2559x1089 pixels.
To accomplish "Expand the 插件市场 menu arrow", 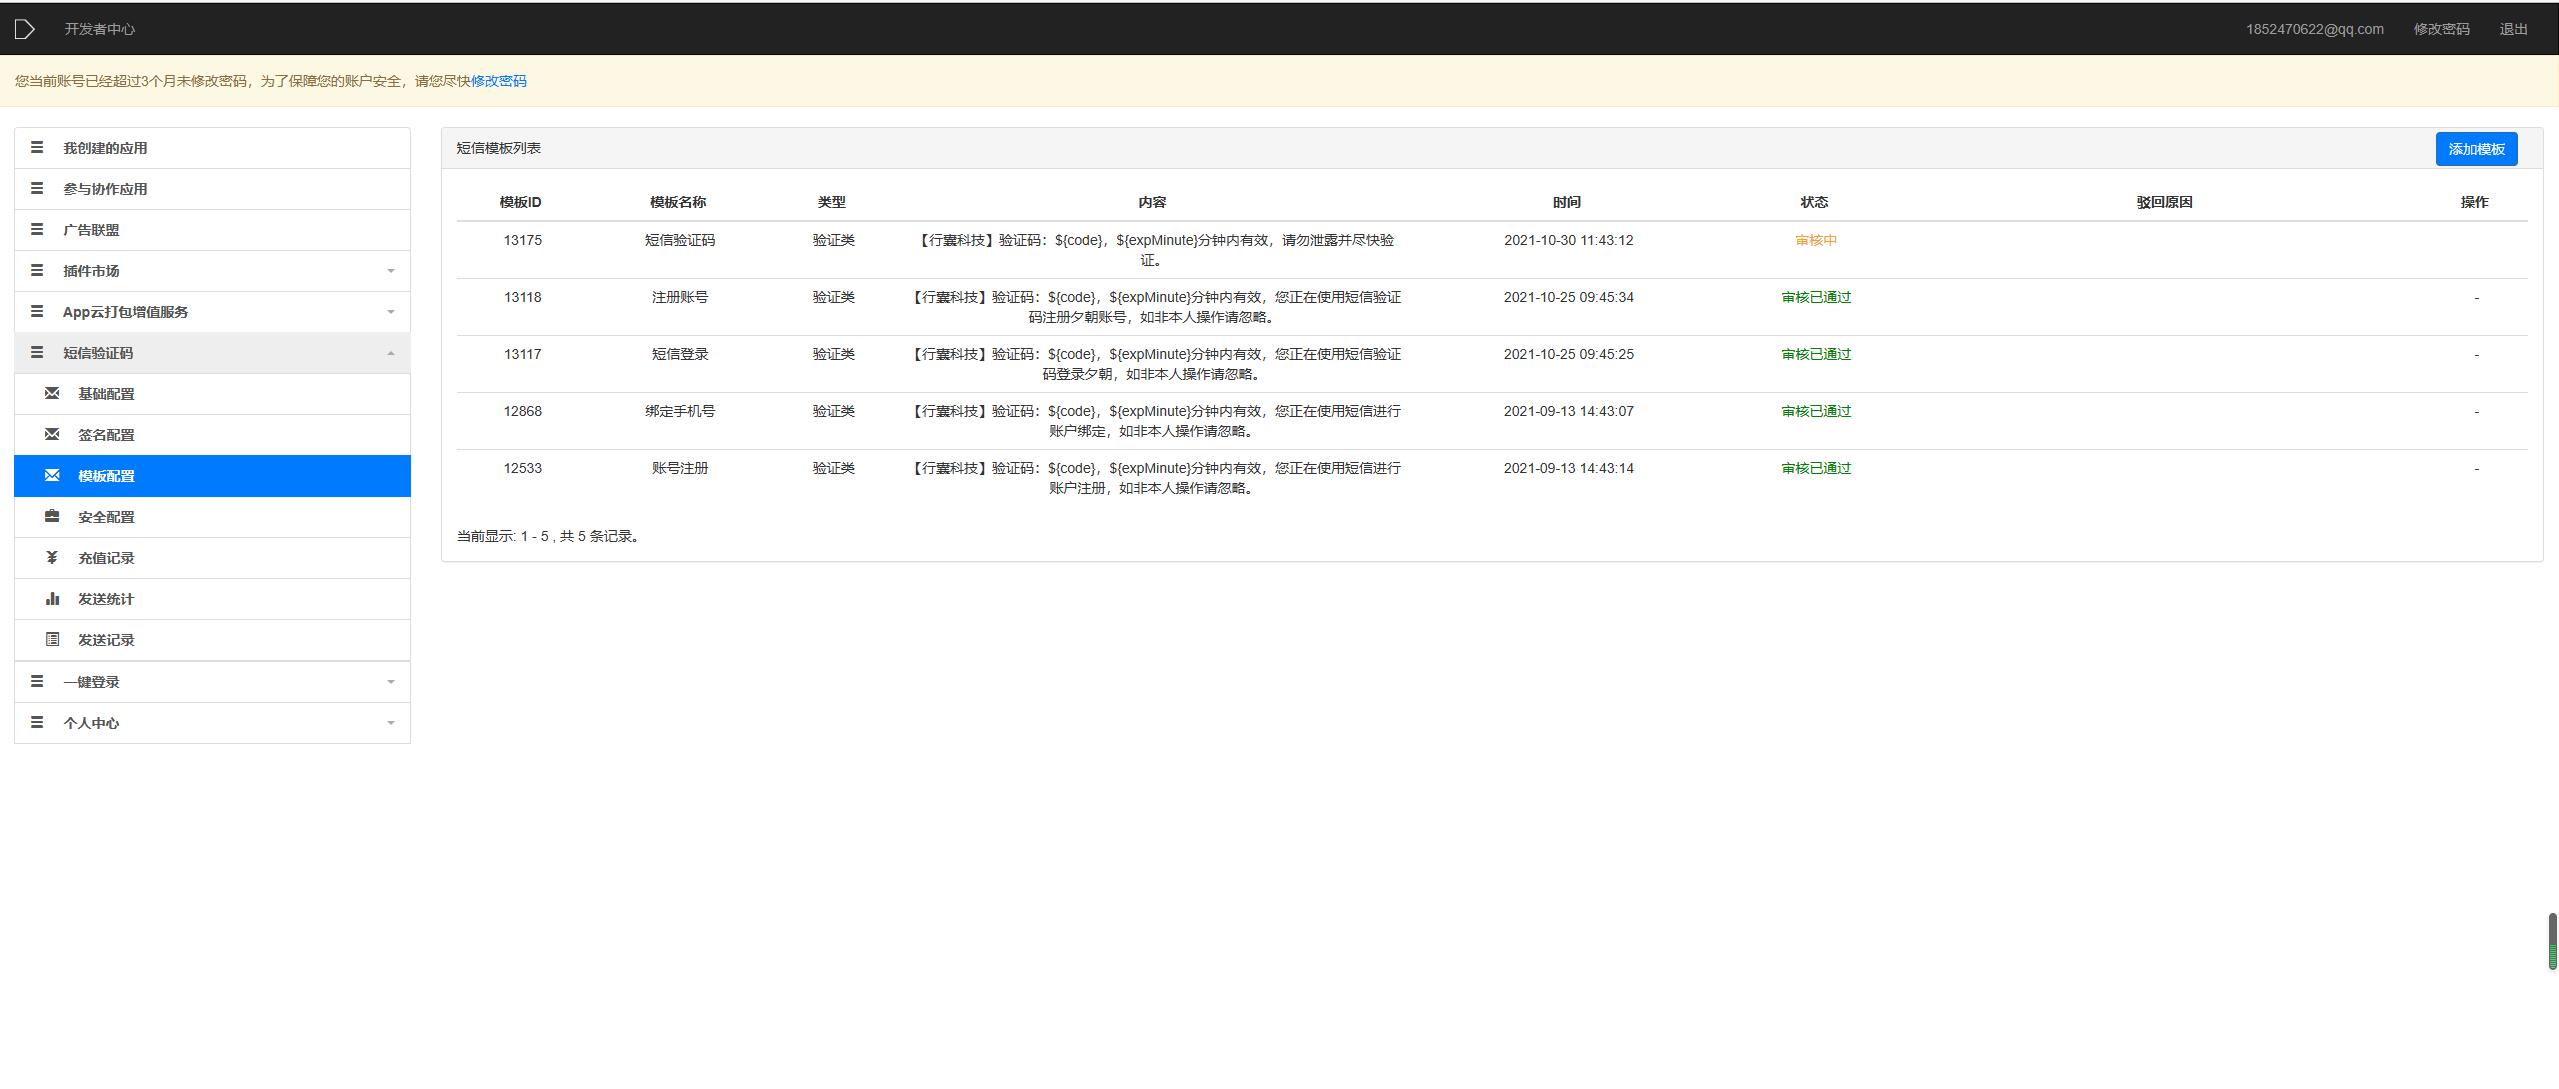I will point(391,271).
